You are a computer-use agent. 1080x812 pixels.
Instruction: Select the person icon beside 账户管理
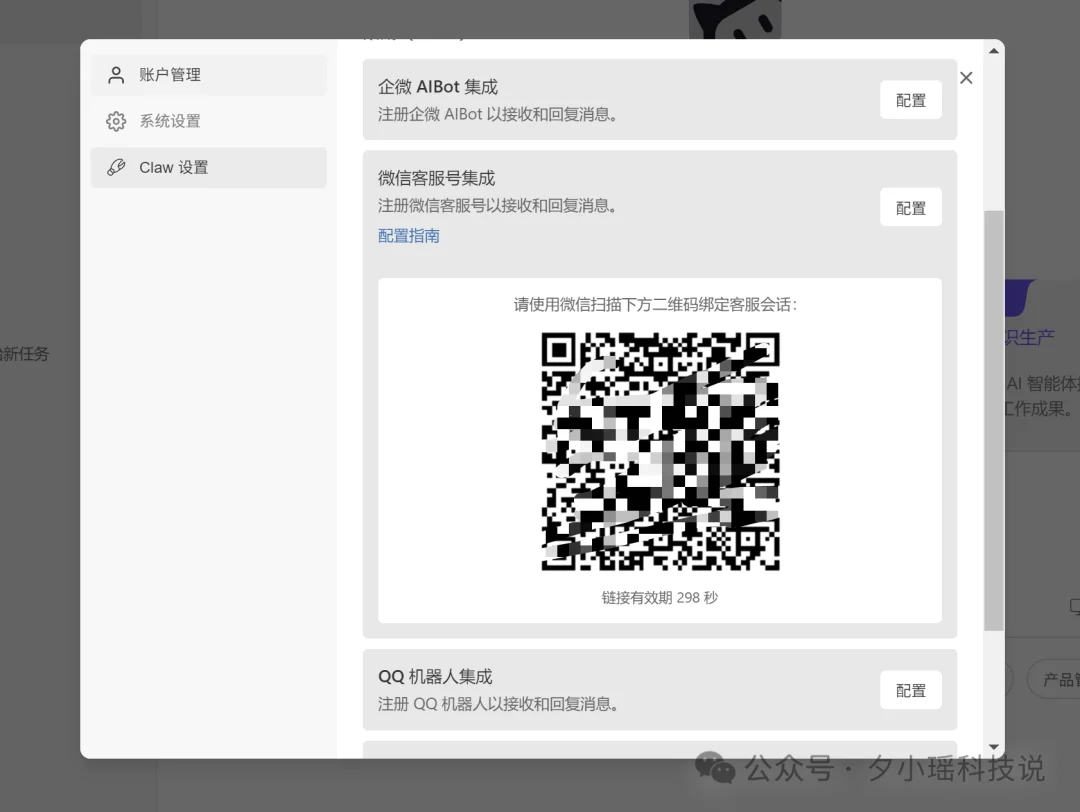click(116, 74)
